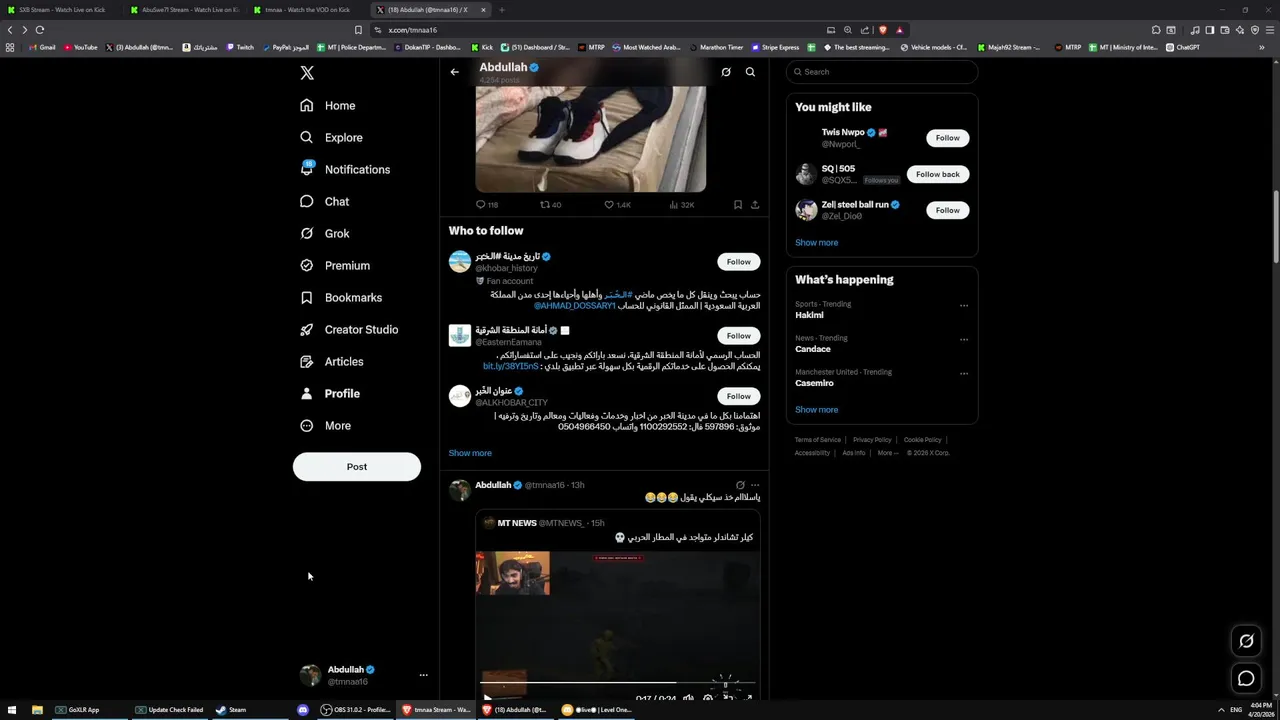Screen dimensions: 1280x720
Task: Click the Grok icon in the profile header
Action: pyautogui.click(x=726, y=72)
